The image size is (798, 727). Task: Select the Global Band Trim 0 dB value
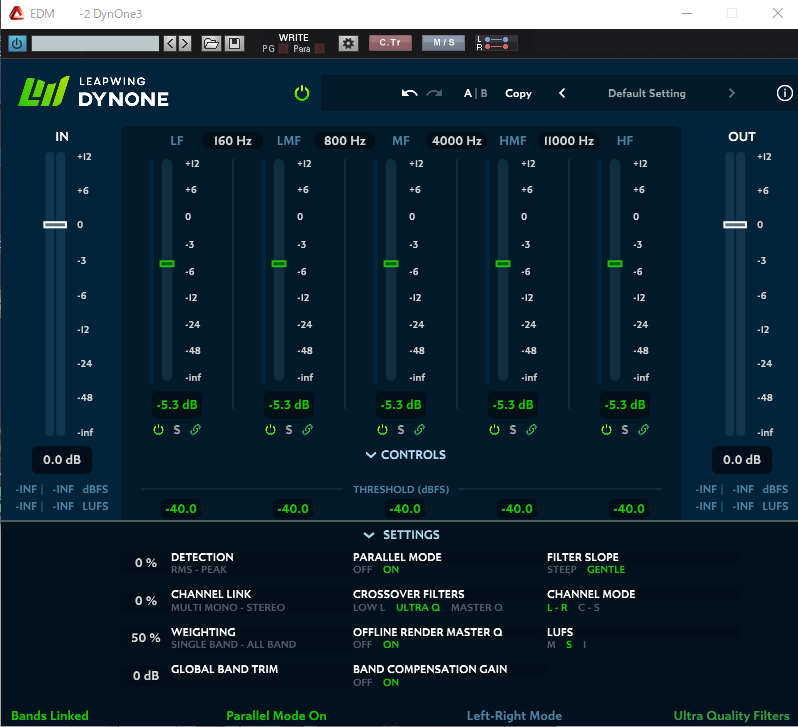146,676
